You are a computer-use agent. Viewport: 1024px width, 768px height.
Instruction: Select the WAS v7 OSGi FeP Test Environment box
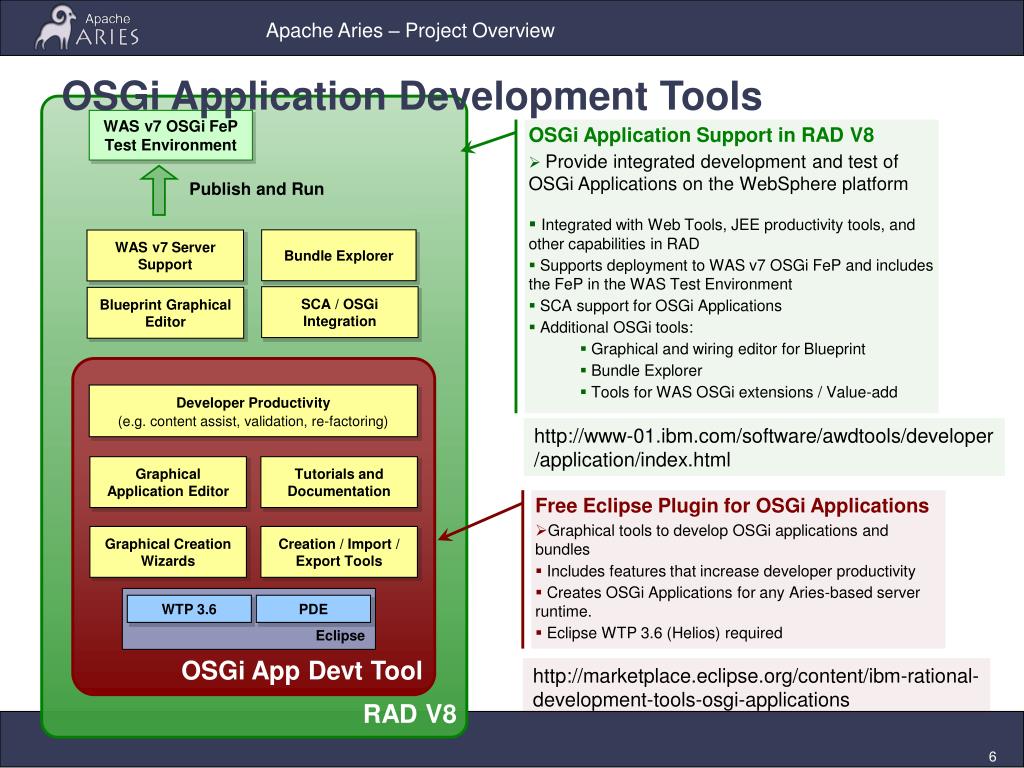coord(170,136)
